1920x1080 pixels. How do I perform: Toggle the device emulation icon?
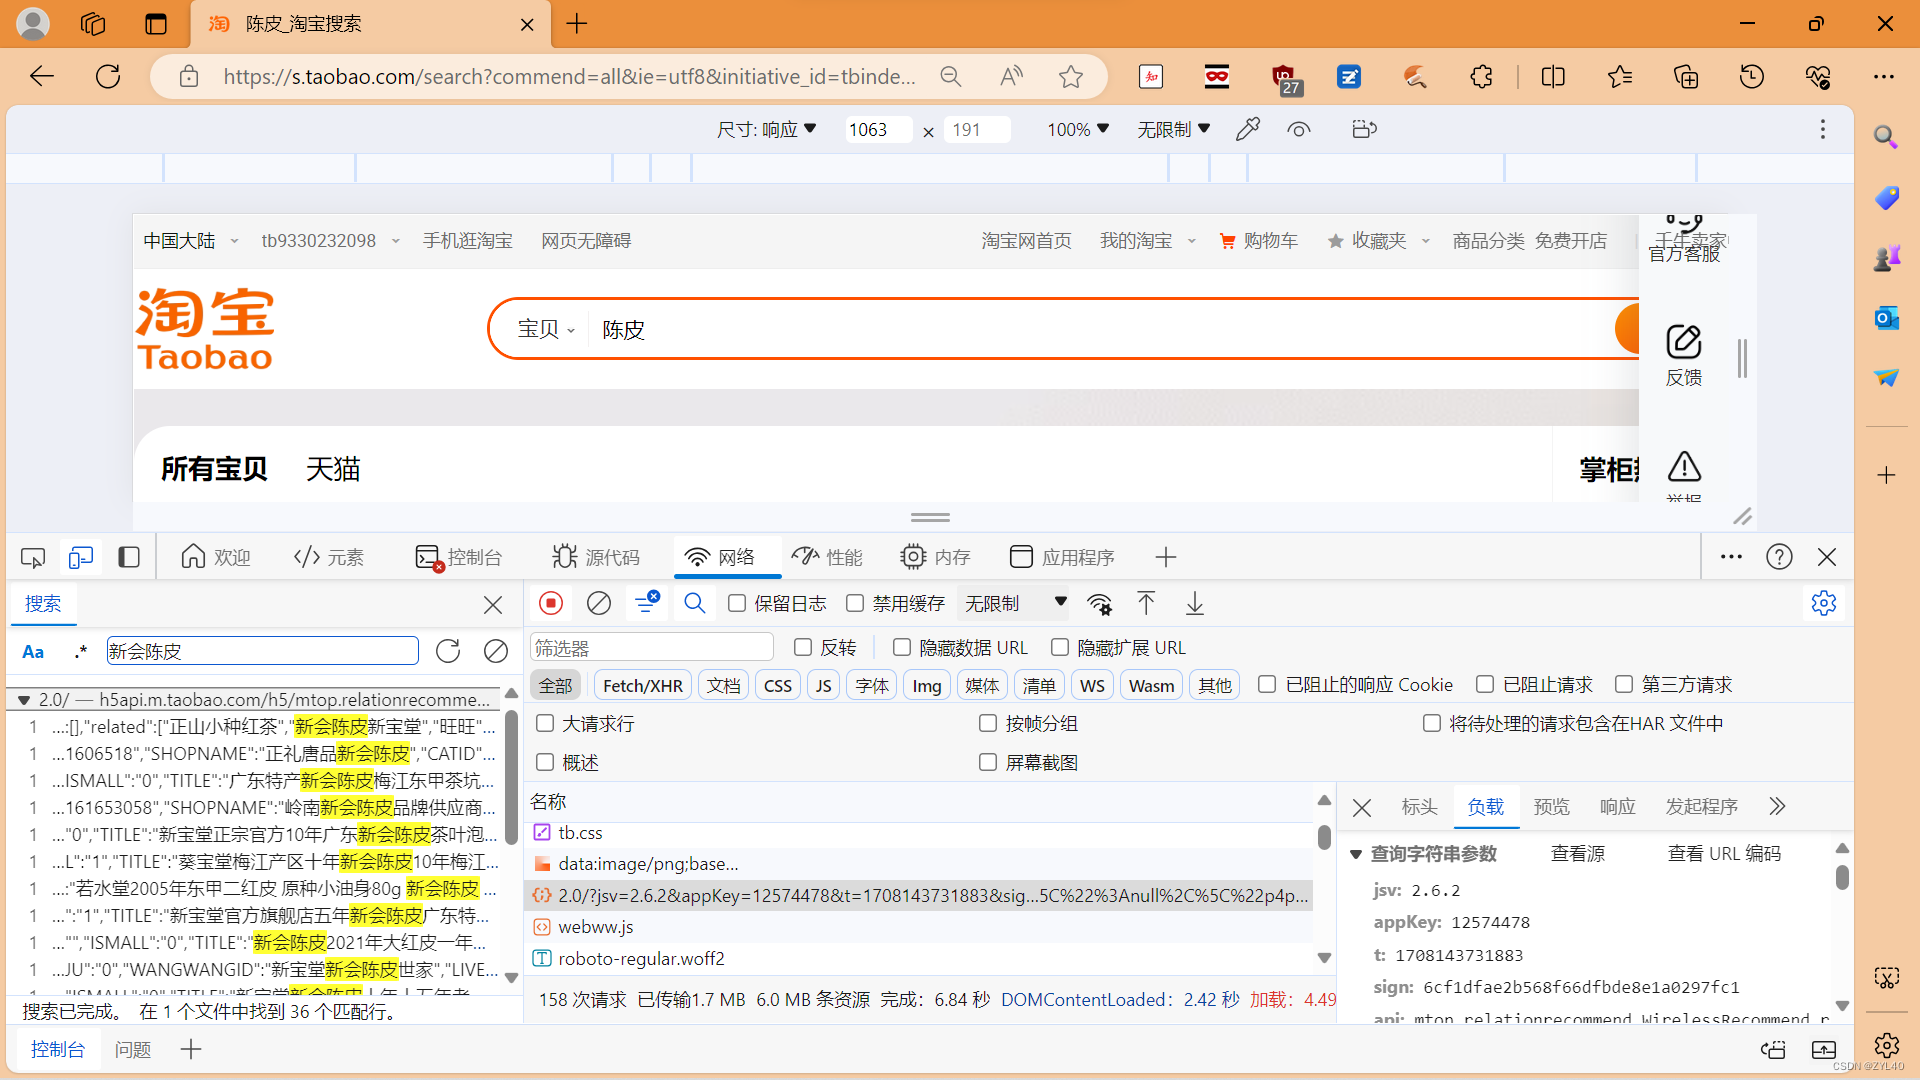(81, 557)
